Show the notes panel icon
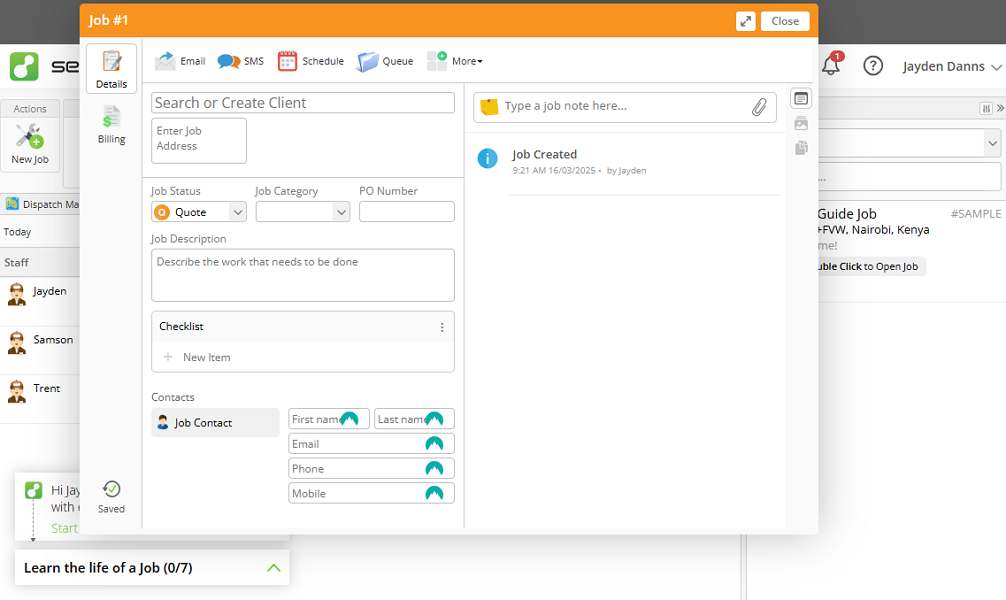The height and width of the screenshot is (600, 1006). coord(801,99)
